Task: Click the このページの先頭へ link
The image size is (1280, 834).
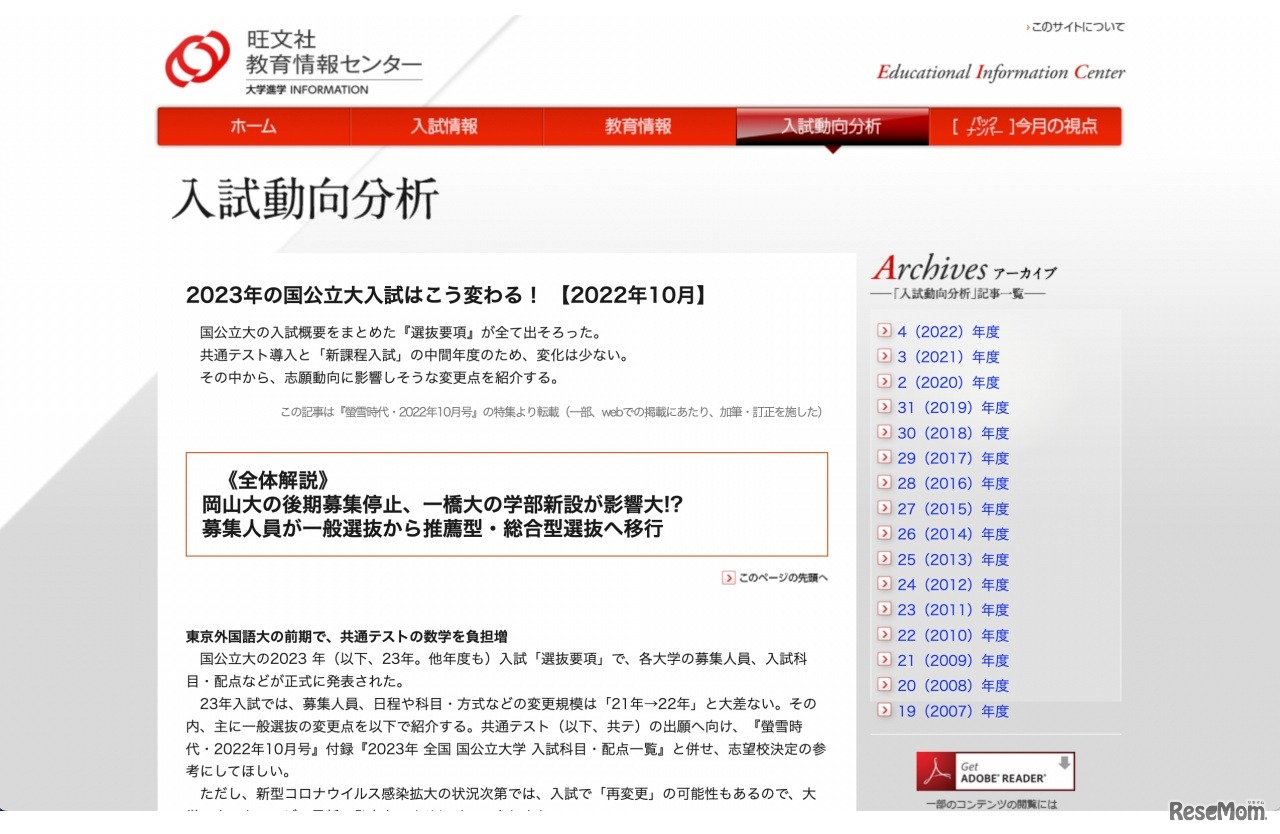Action: (x=782, y=577)
